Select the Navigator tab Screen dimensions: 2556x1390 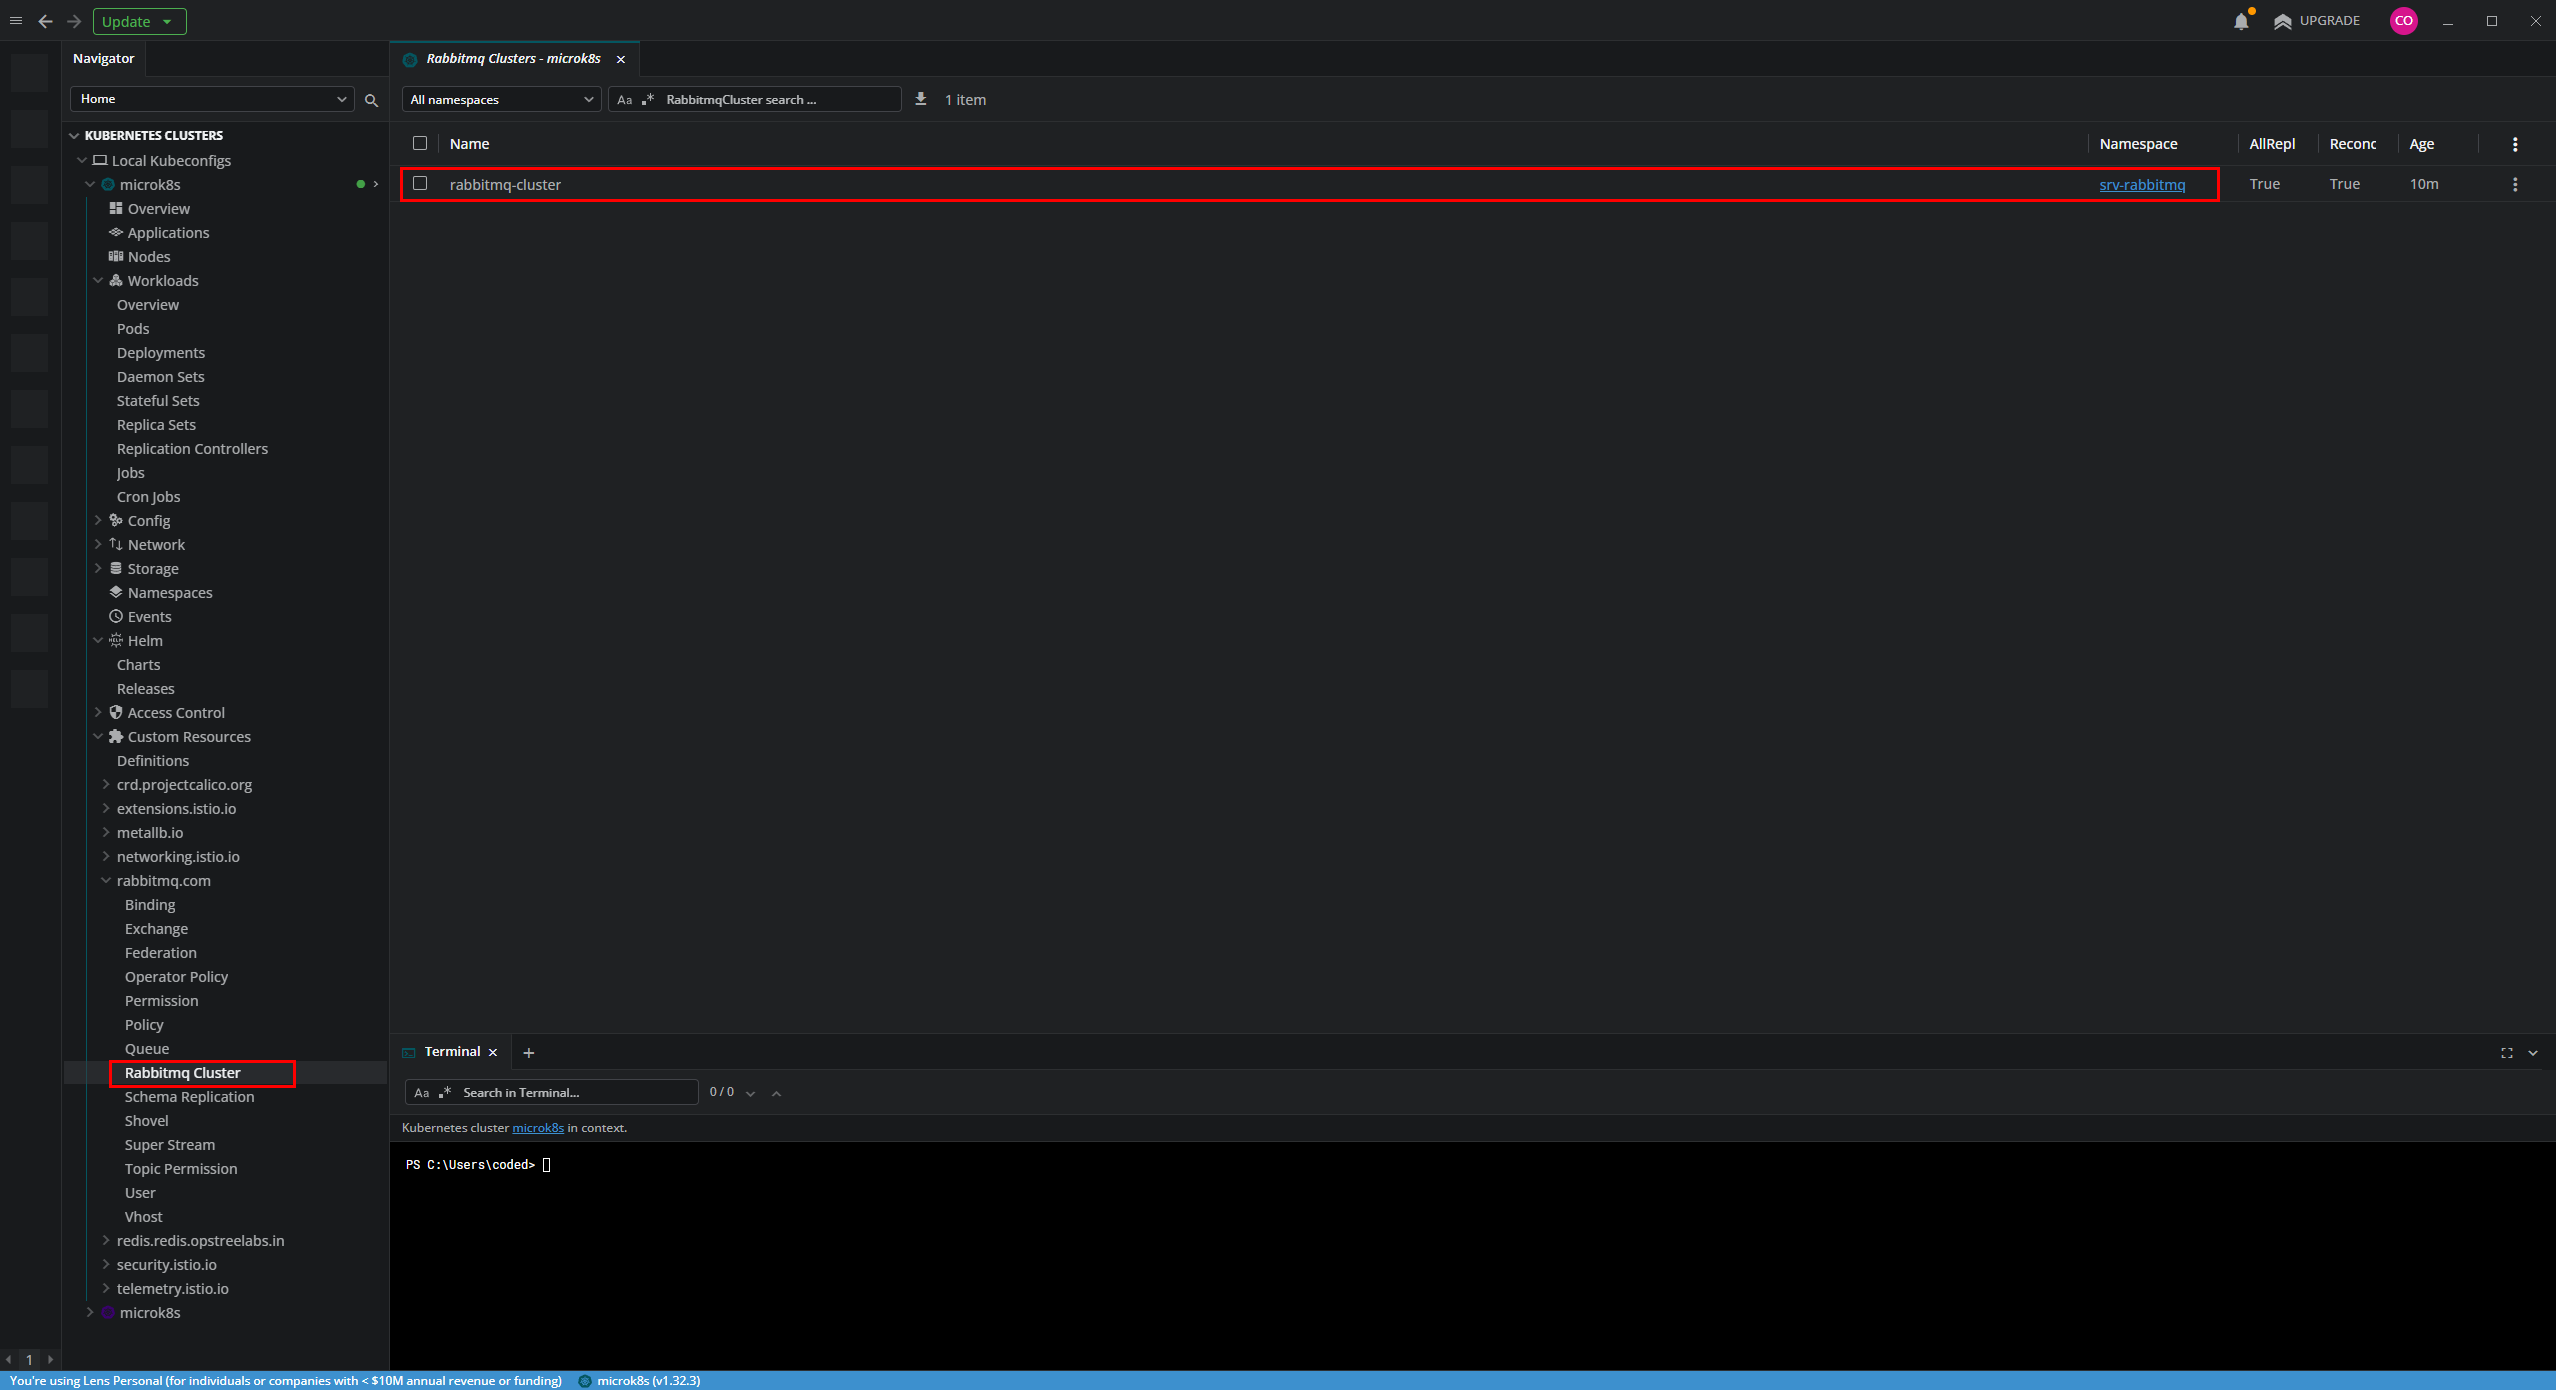(104, 58)
